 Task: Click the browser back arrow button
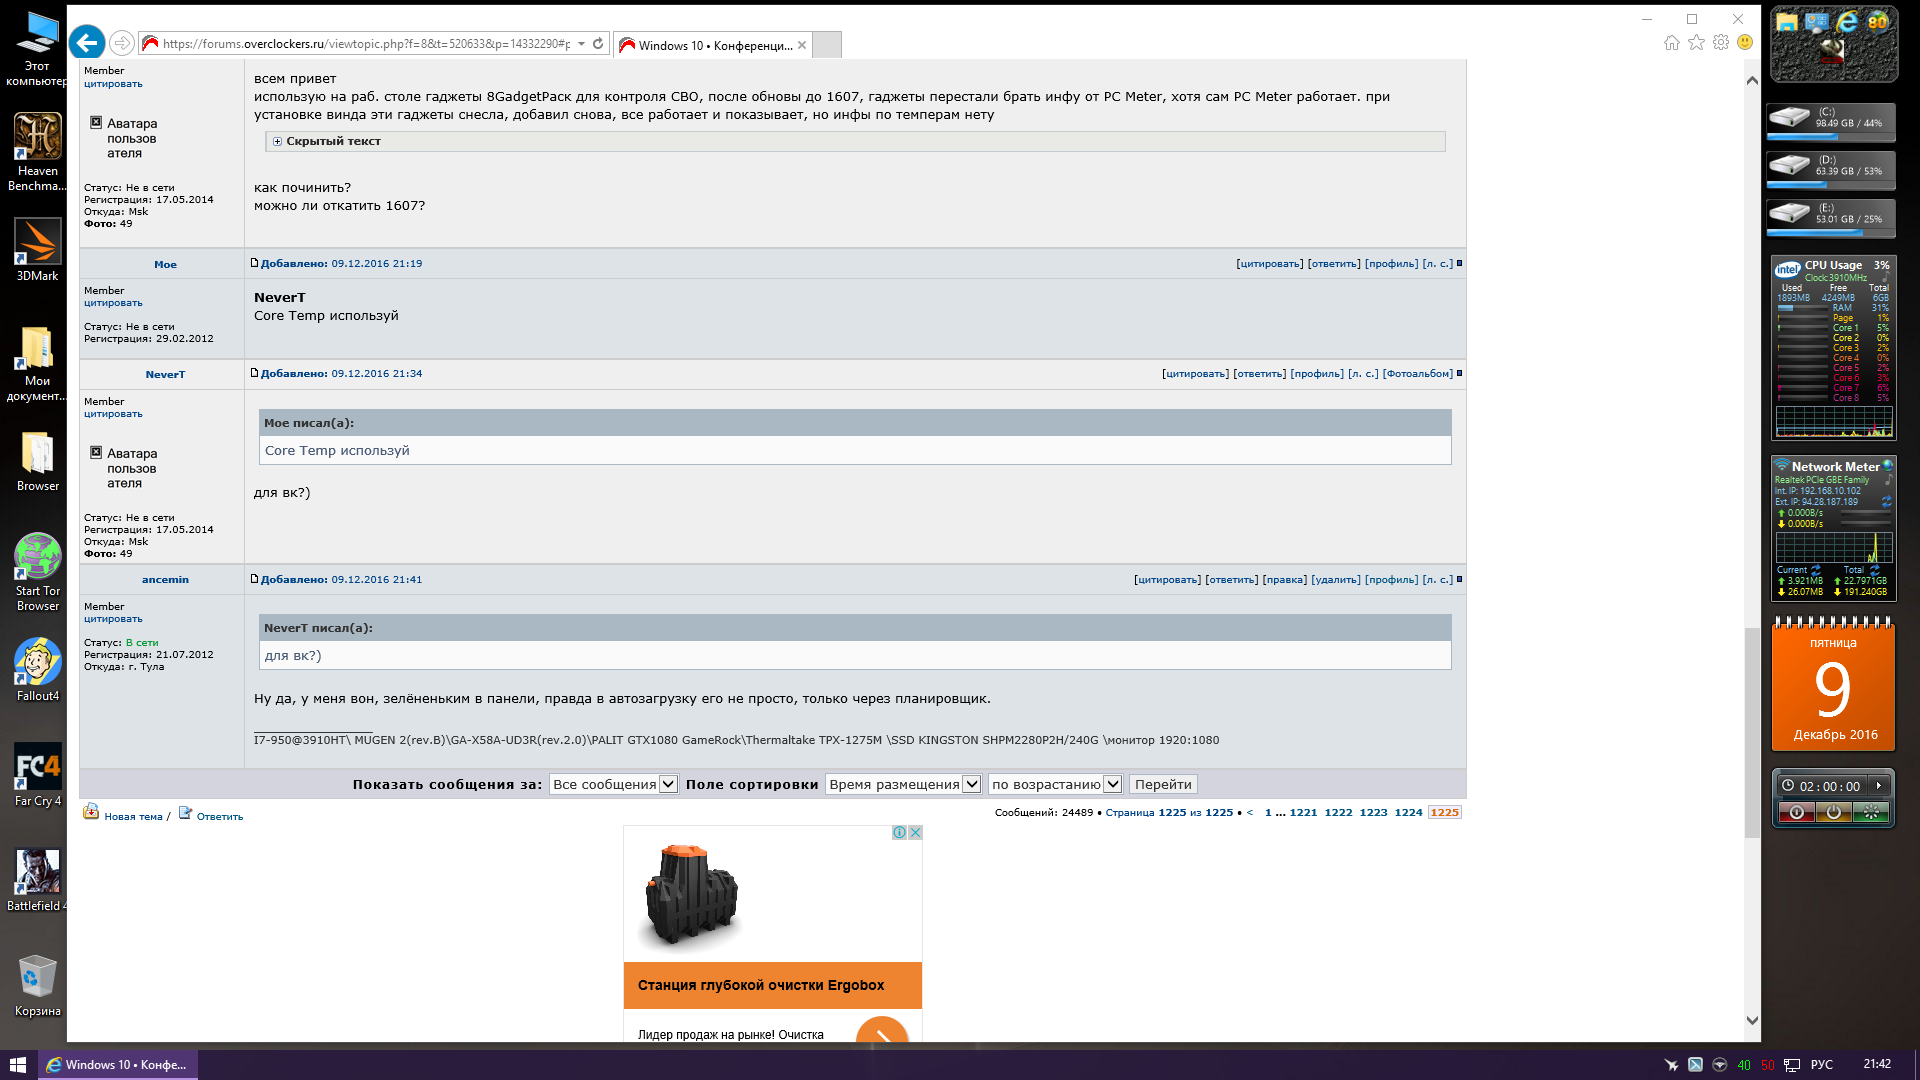click(87, 43)
